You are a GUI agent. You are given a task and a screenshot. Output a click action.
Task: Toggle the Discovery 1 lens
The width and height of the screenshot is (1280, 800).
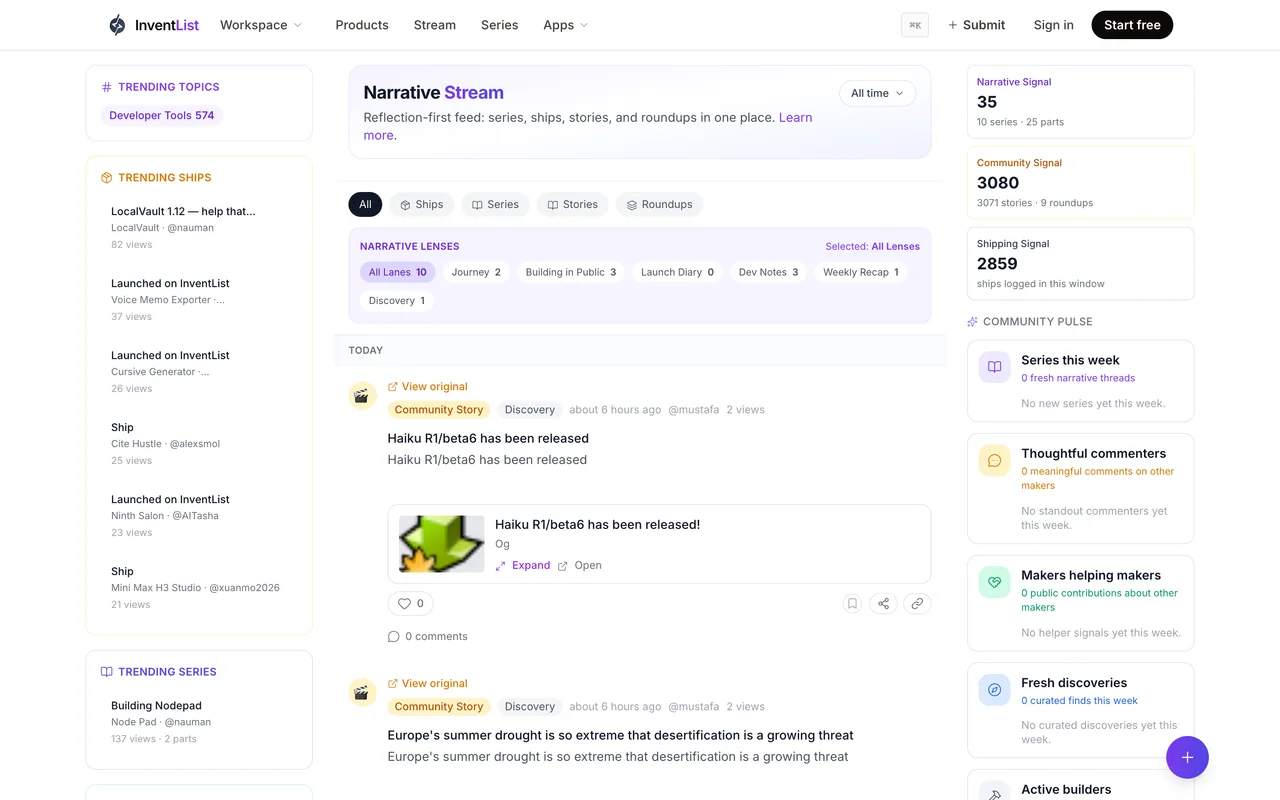(396, 300)
